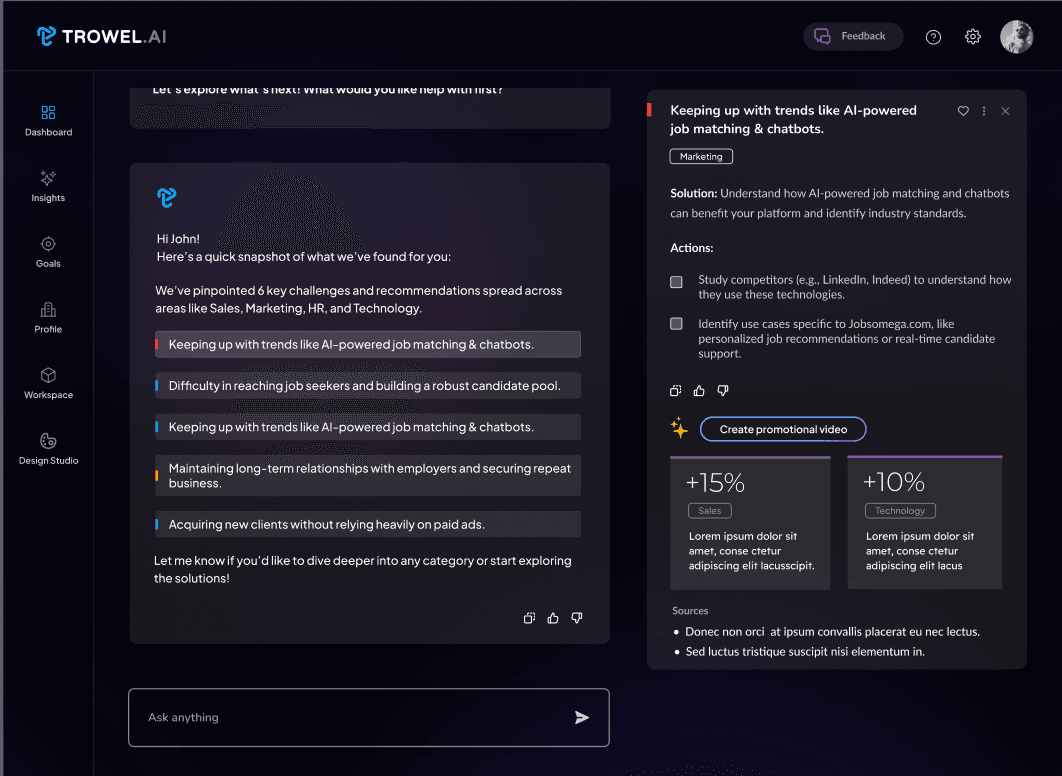Image resolution: width=1062 pixels, height=776 pixels.
Task: Click the Trowel.AI logo
Action: (x=102, y=36)
